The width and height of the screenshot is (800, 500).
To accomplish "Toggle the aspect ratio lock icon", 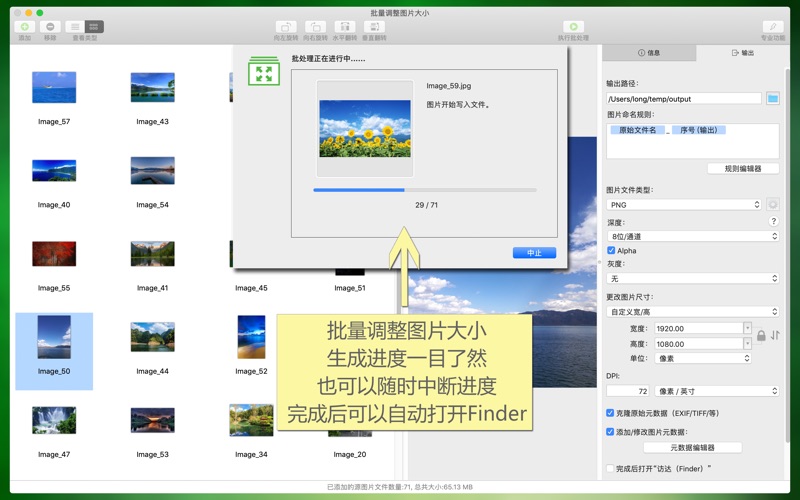I will 761,336.
